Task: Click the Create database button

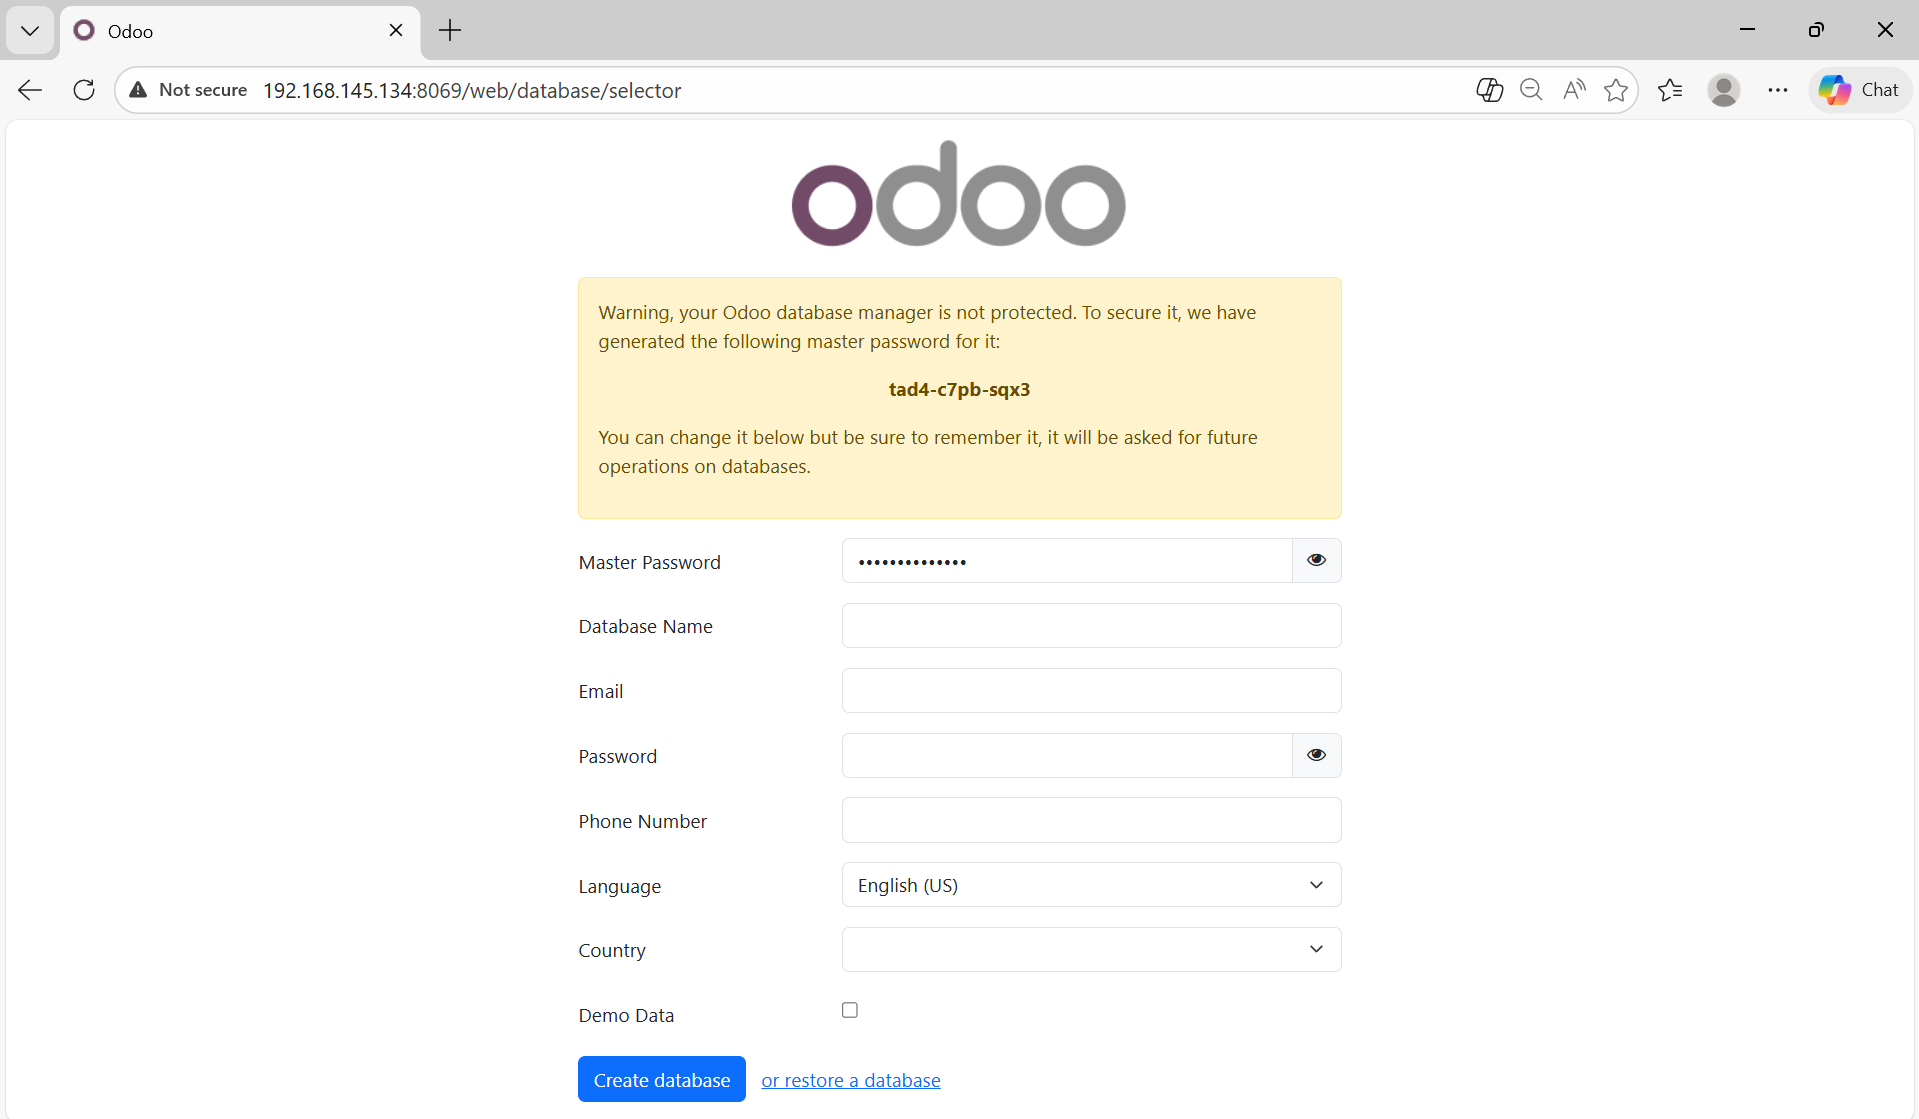Action: point(661,1079)
